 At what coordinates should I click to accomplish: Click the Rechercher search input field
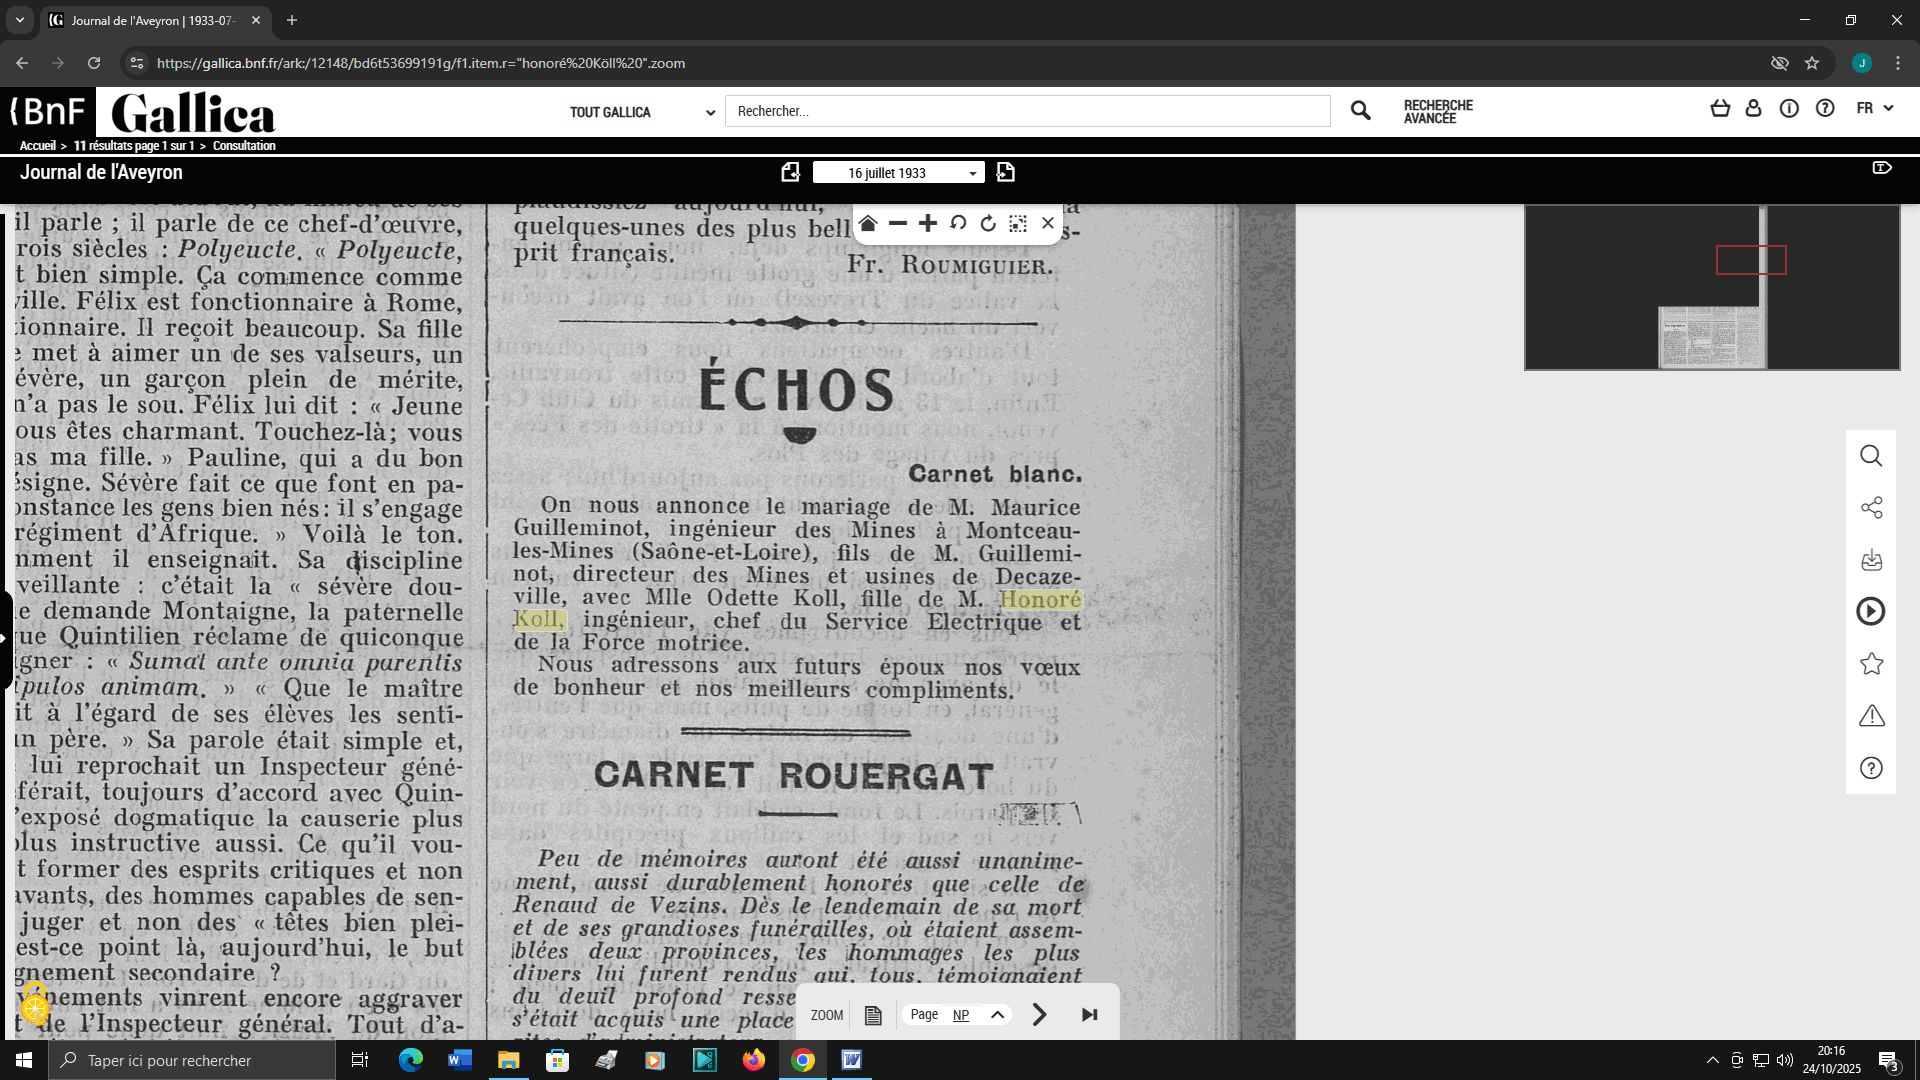1027,111
